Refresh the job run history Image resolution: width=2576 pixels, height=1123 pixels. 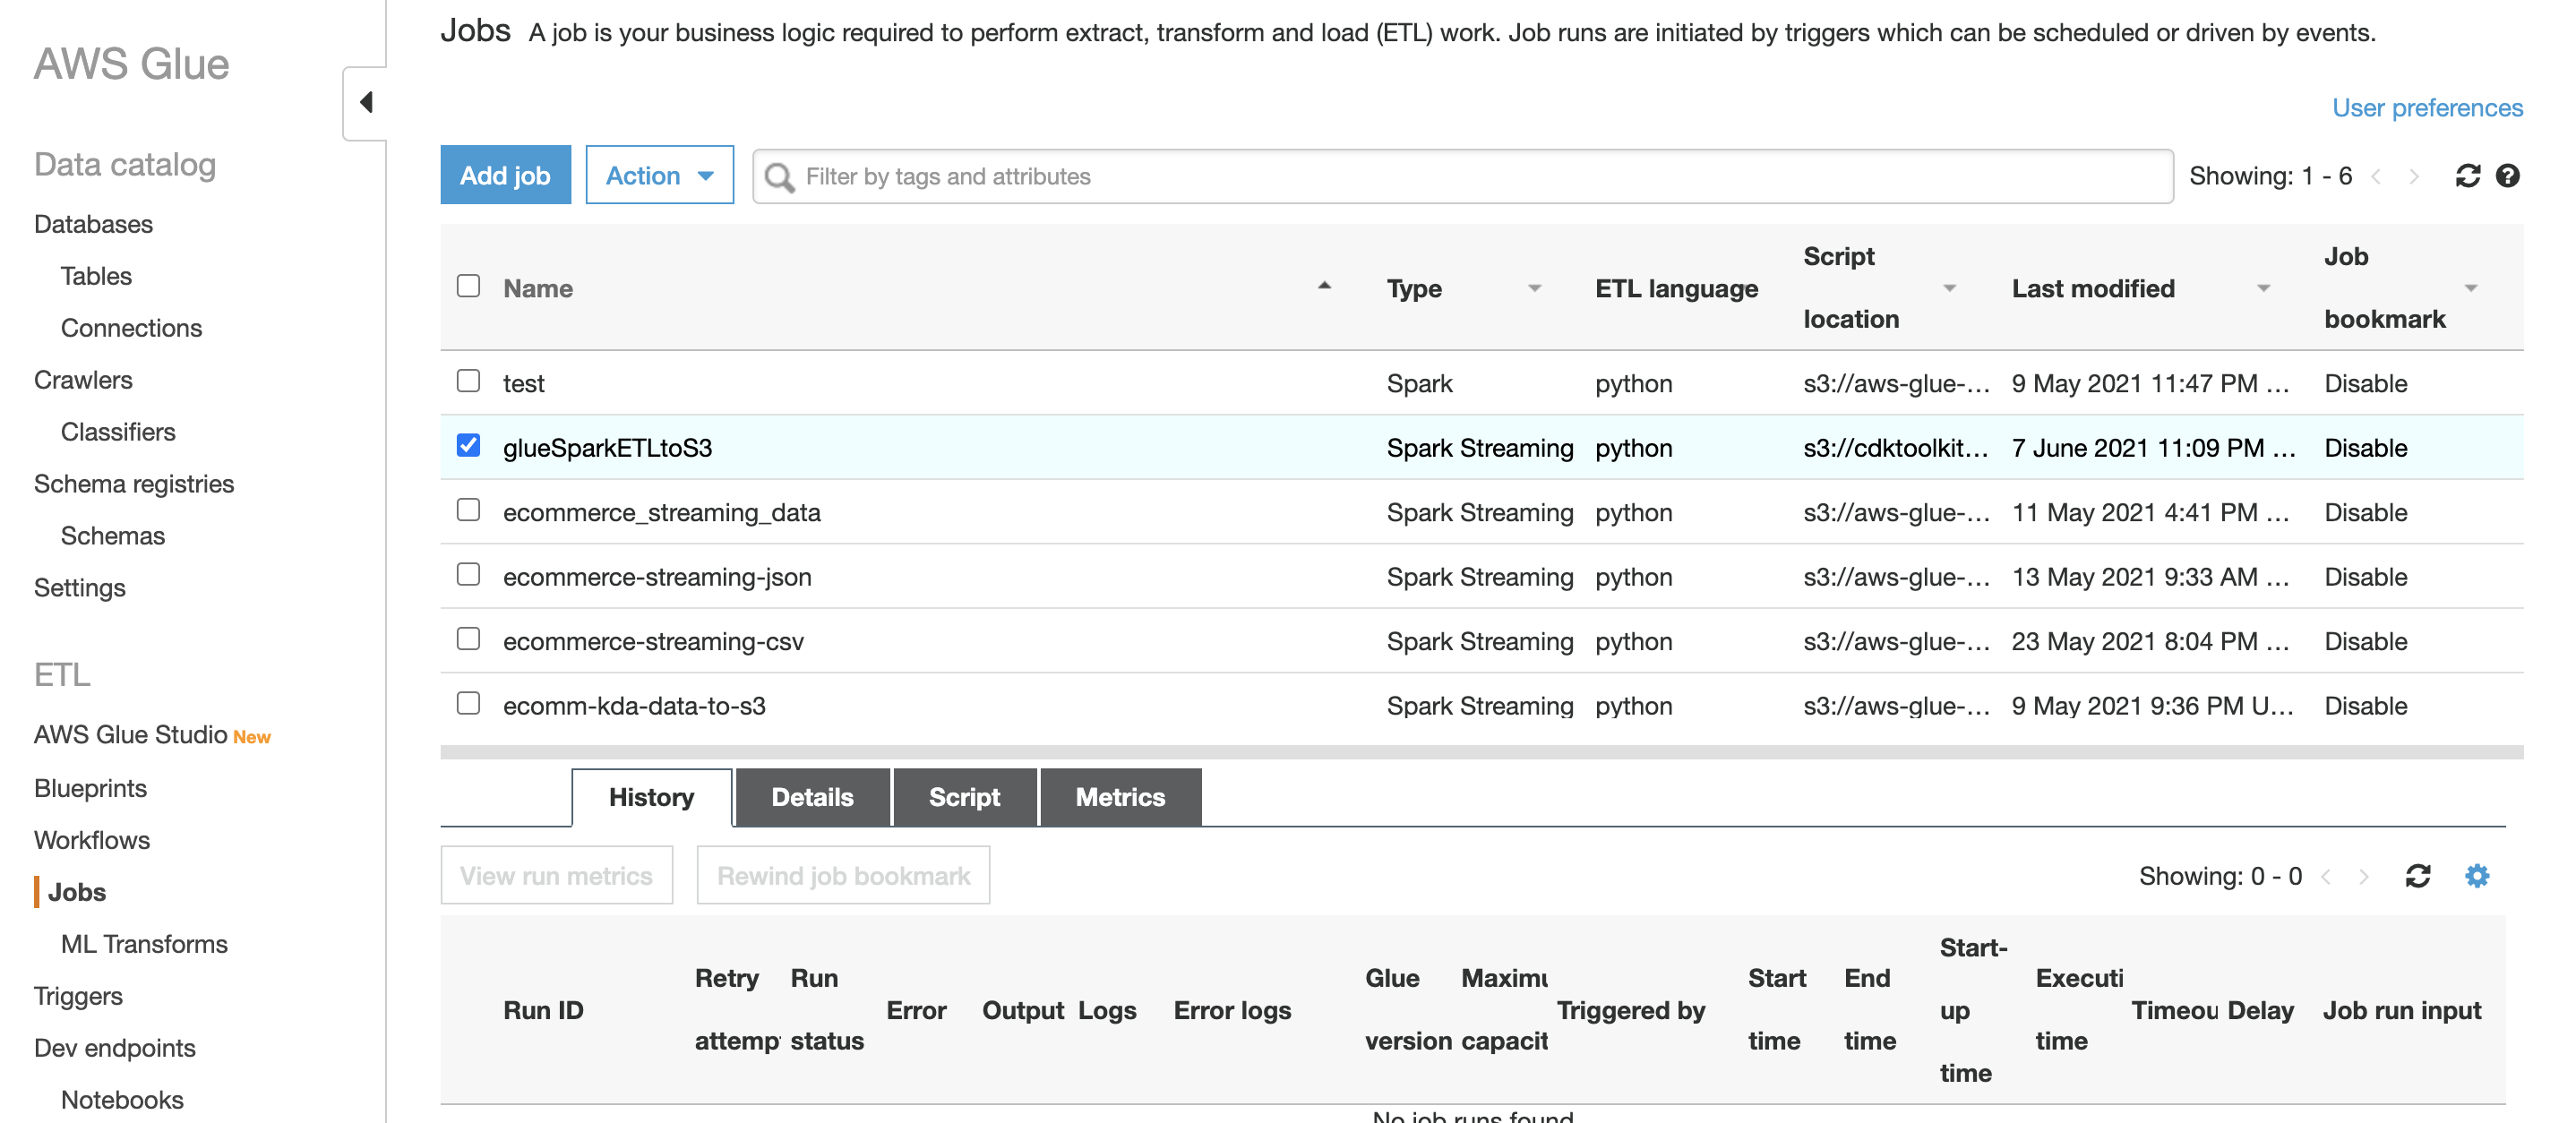[x=2417, y=876]
